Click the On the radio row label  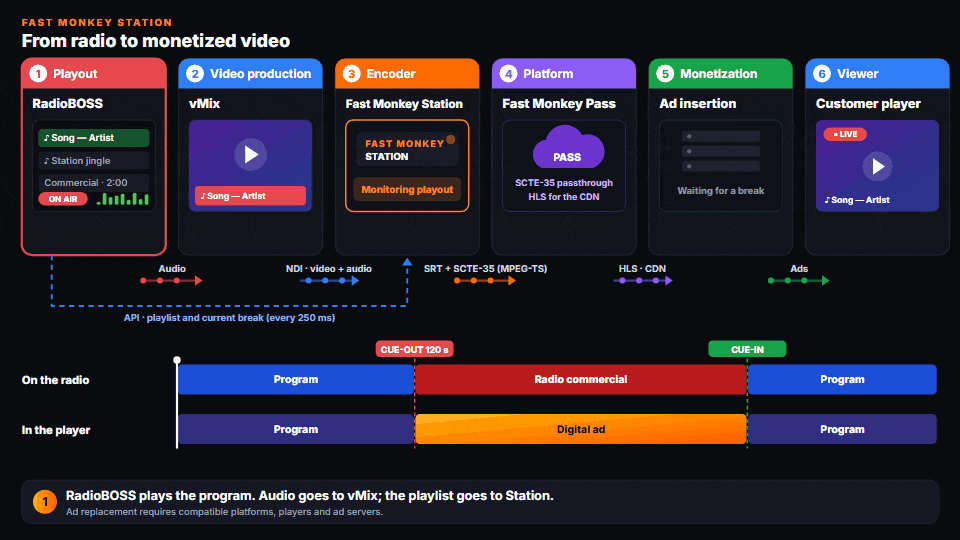[56, 380]
